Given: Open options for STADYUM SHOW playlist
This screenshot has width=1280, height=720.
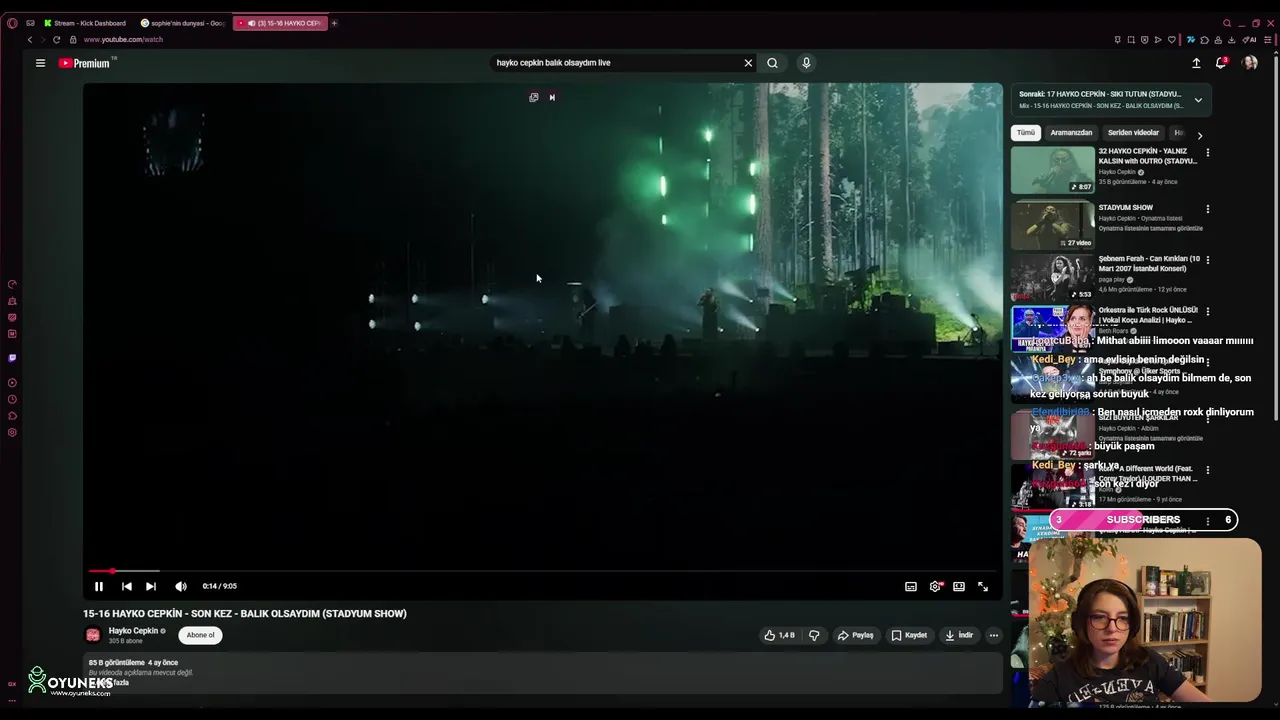Looking at the screenshot, I should click(x=1208, y=209).
